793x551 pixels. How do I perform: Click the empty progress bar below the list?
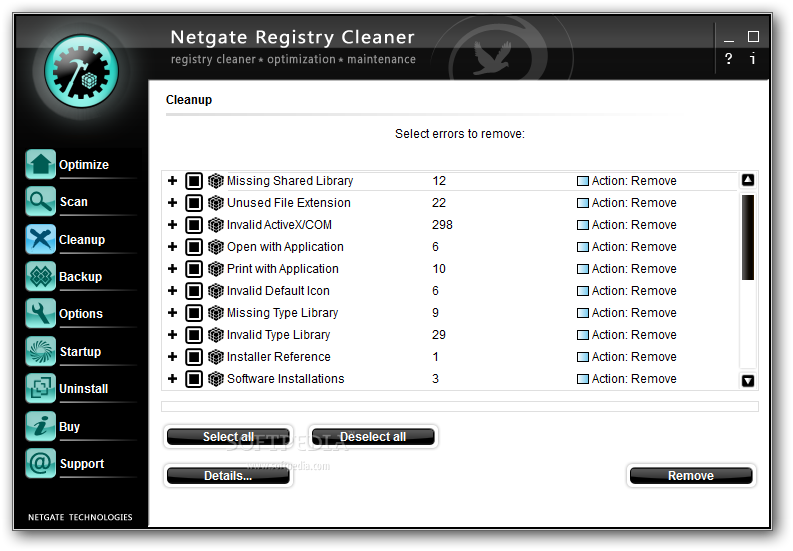[x=460, y=406]
